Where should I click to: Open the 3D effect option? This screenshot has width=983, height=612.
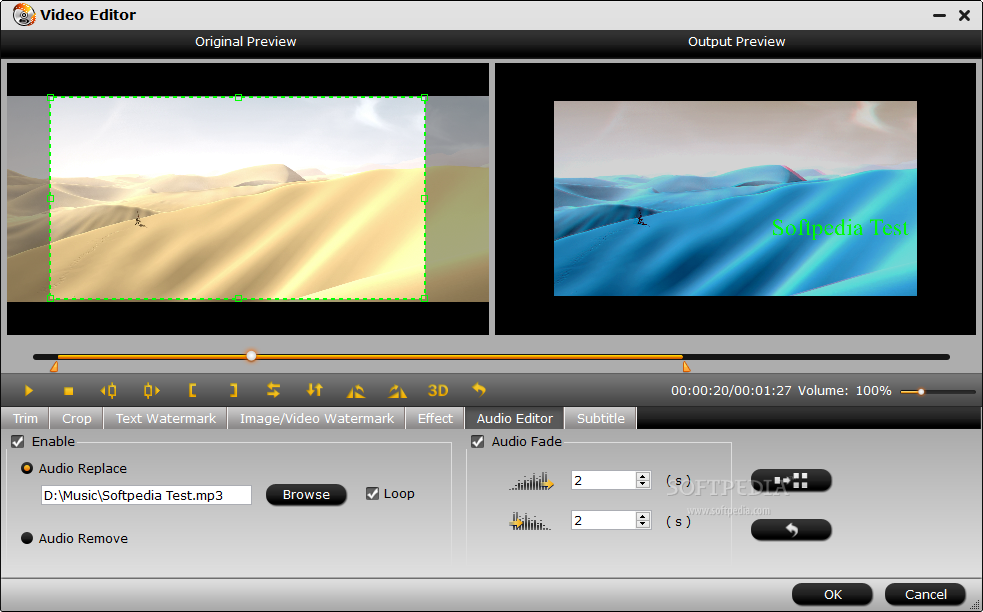point(438,391)
